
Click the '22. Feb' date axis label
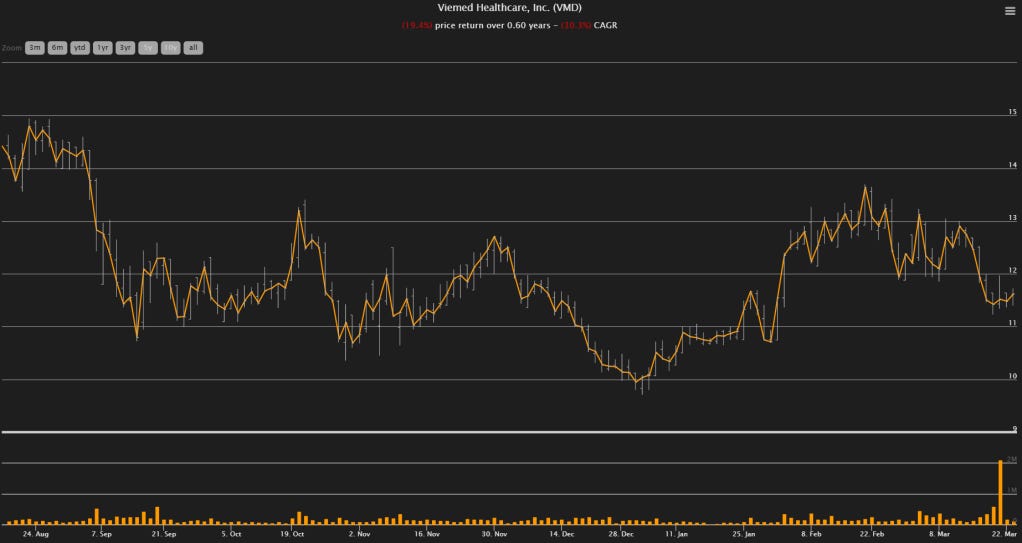[872, 534]
